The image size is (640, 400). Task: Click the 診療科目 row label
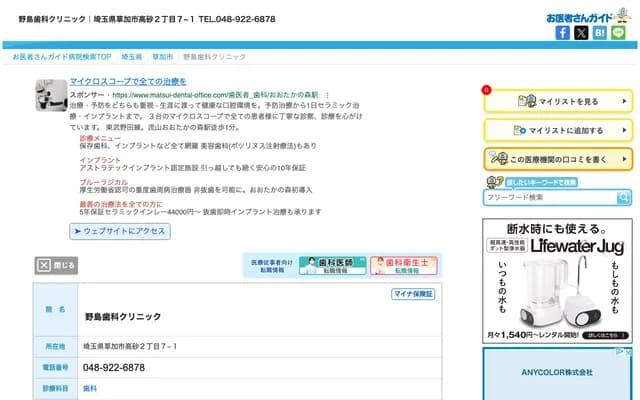tap(55, 389)
